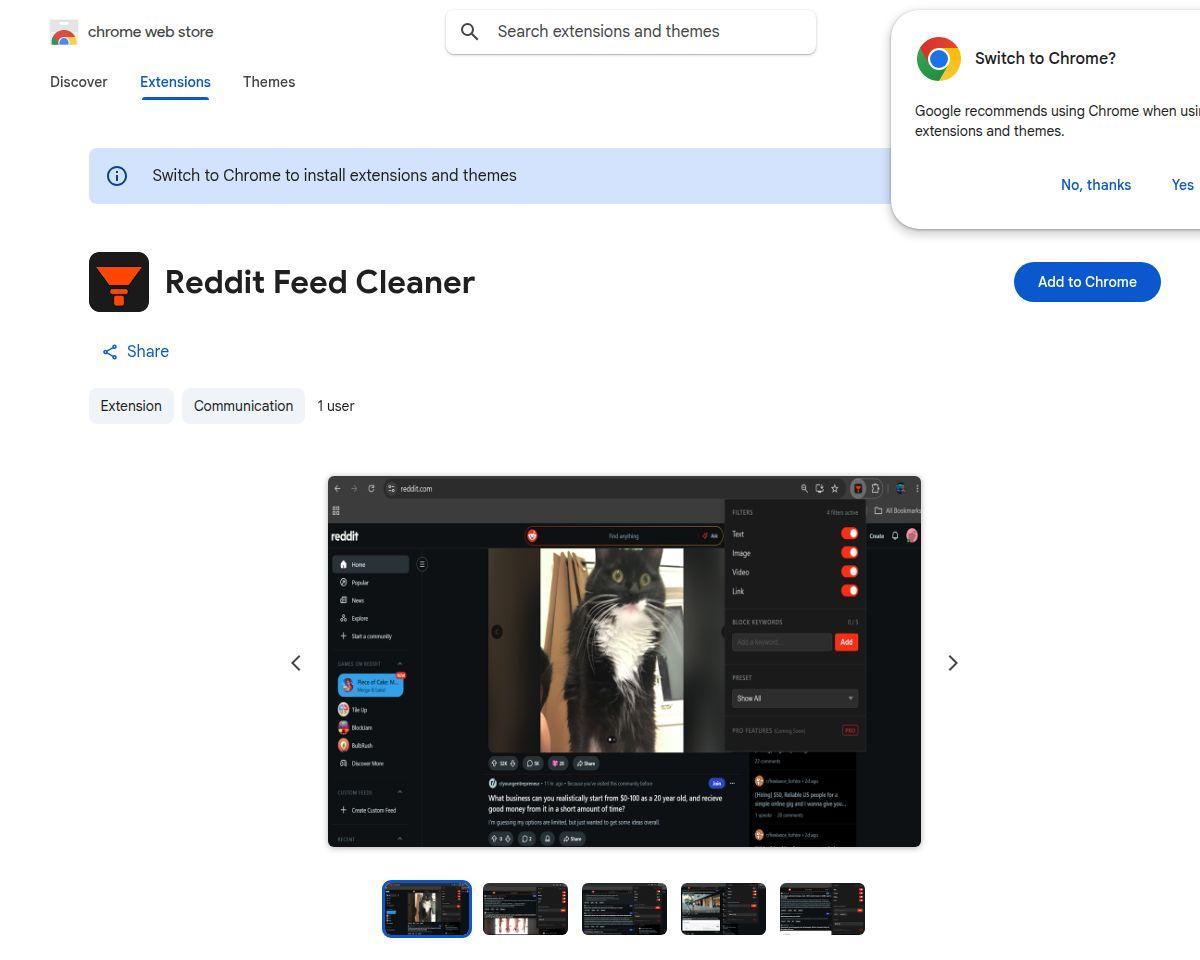This screenshot has width=1200, height=960.
Task: Click the Reddit Feed Cleaner funnel icon
Action: tap(119, 282)
